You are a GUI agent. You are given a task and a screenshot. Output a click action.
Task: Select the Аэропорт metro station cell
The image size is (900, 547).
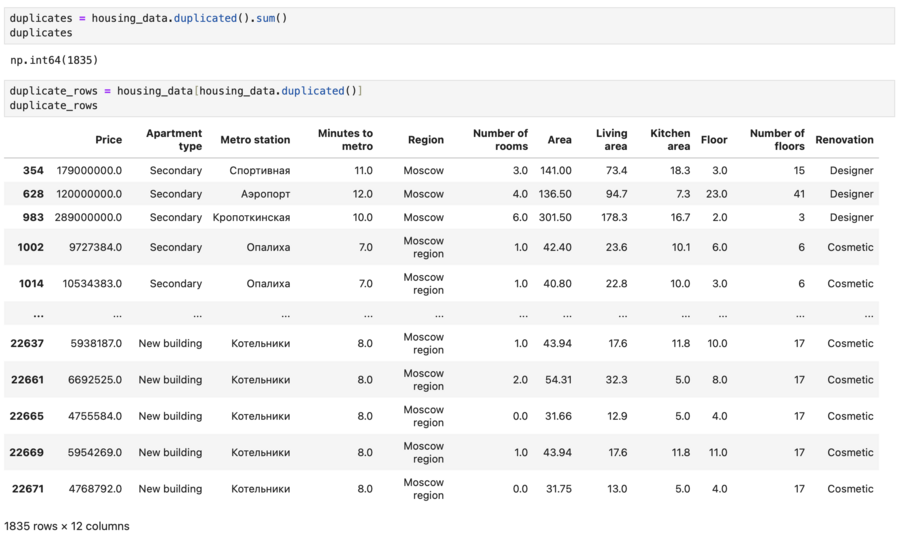click(x=260, y=194)
